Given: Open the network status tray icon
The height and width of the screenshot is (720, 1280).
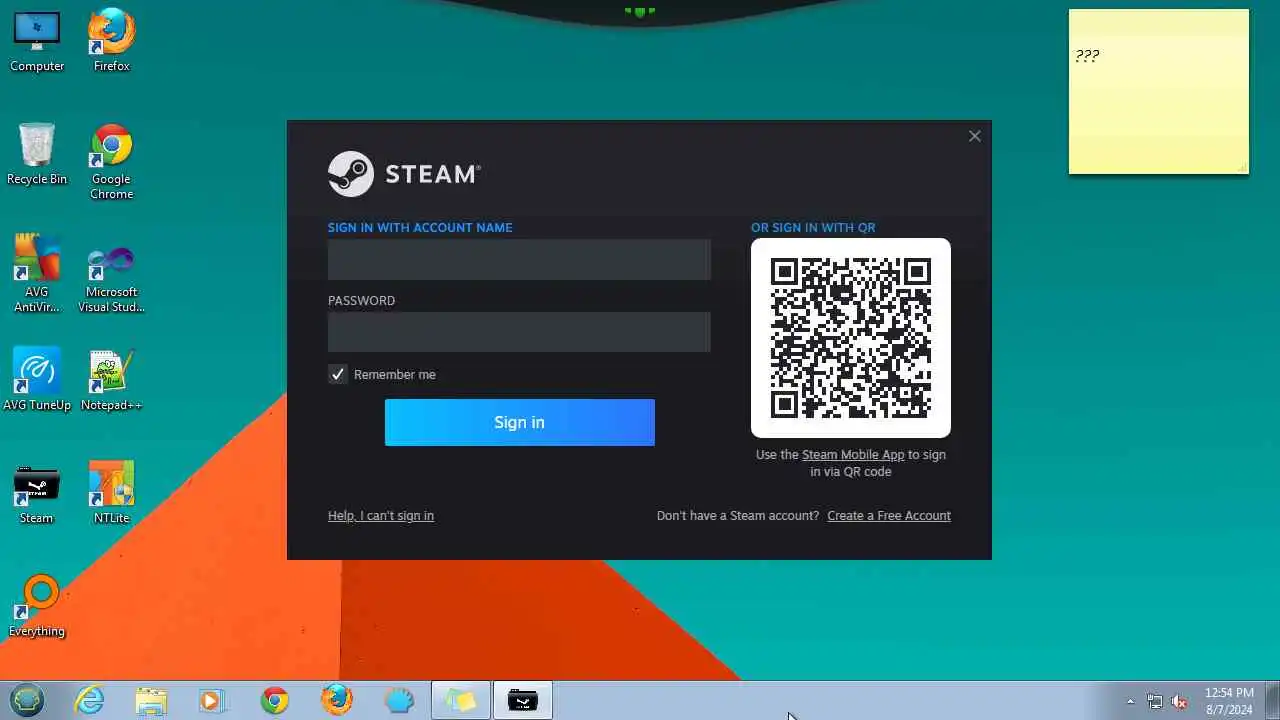Looking at the screenshot, I should [1155, 701].
